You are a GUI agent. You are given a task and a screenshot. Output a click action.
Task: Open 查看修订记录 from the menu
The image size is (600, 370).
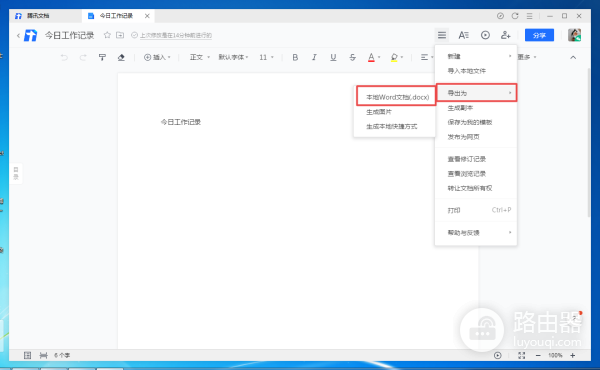[x=476, y=159]
